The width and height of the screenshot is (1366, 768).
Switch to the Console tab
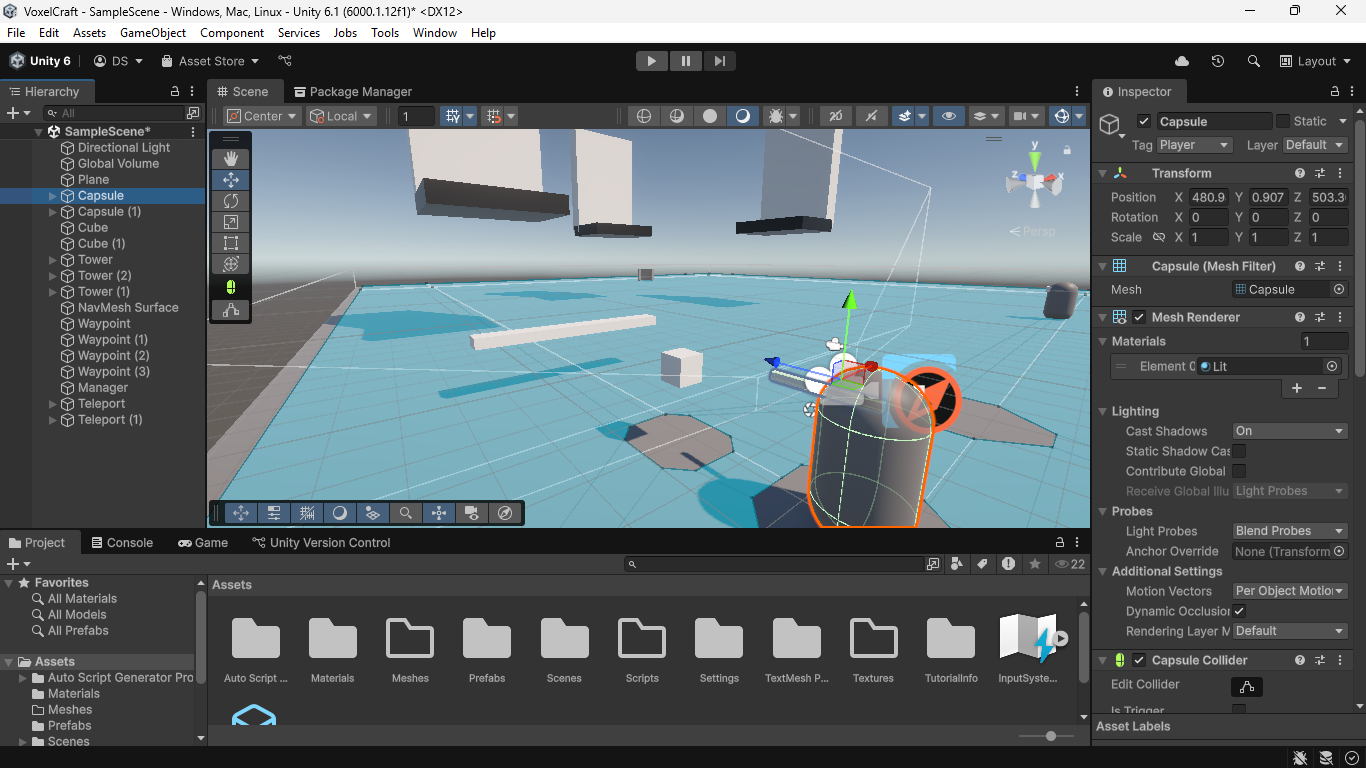click(122, 543)
